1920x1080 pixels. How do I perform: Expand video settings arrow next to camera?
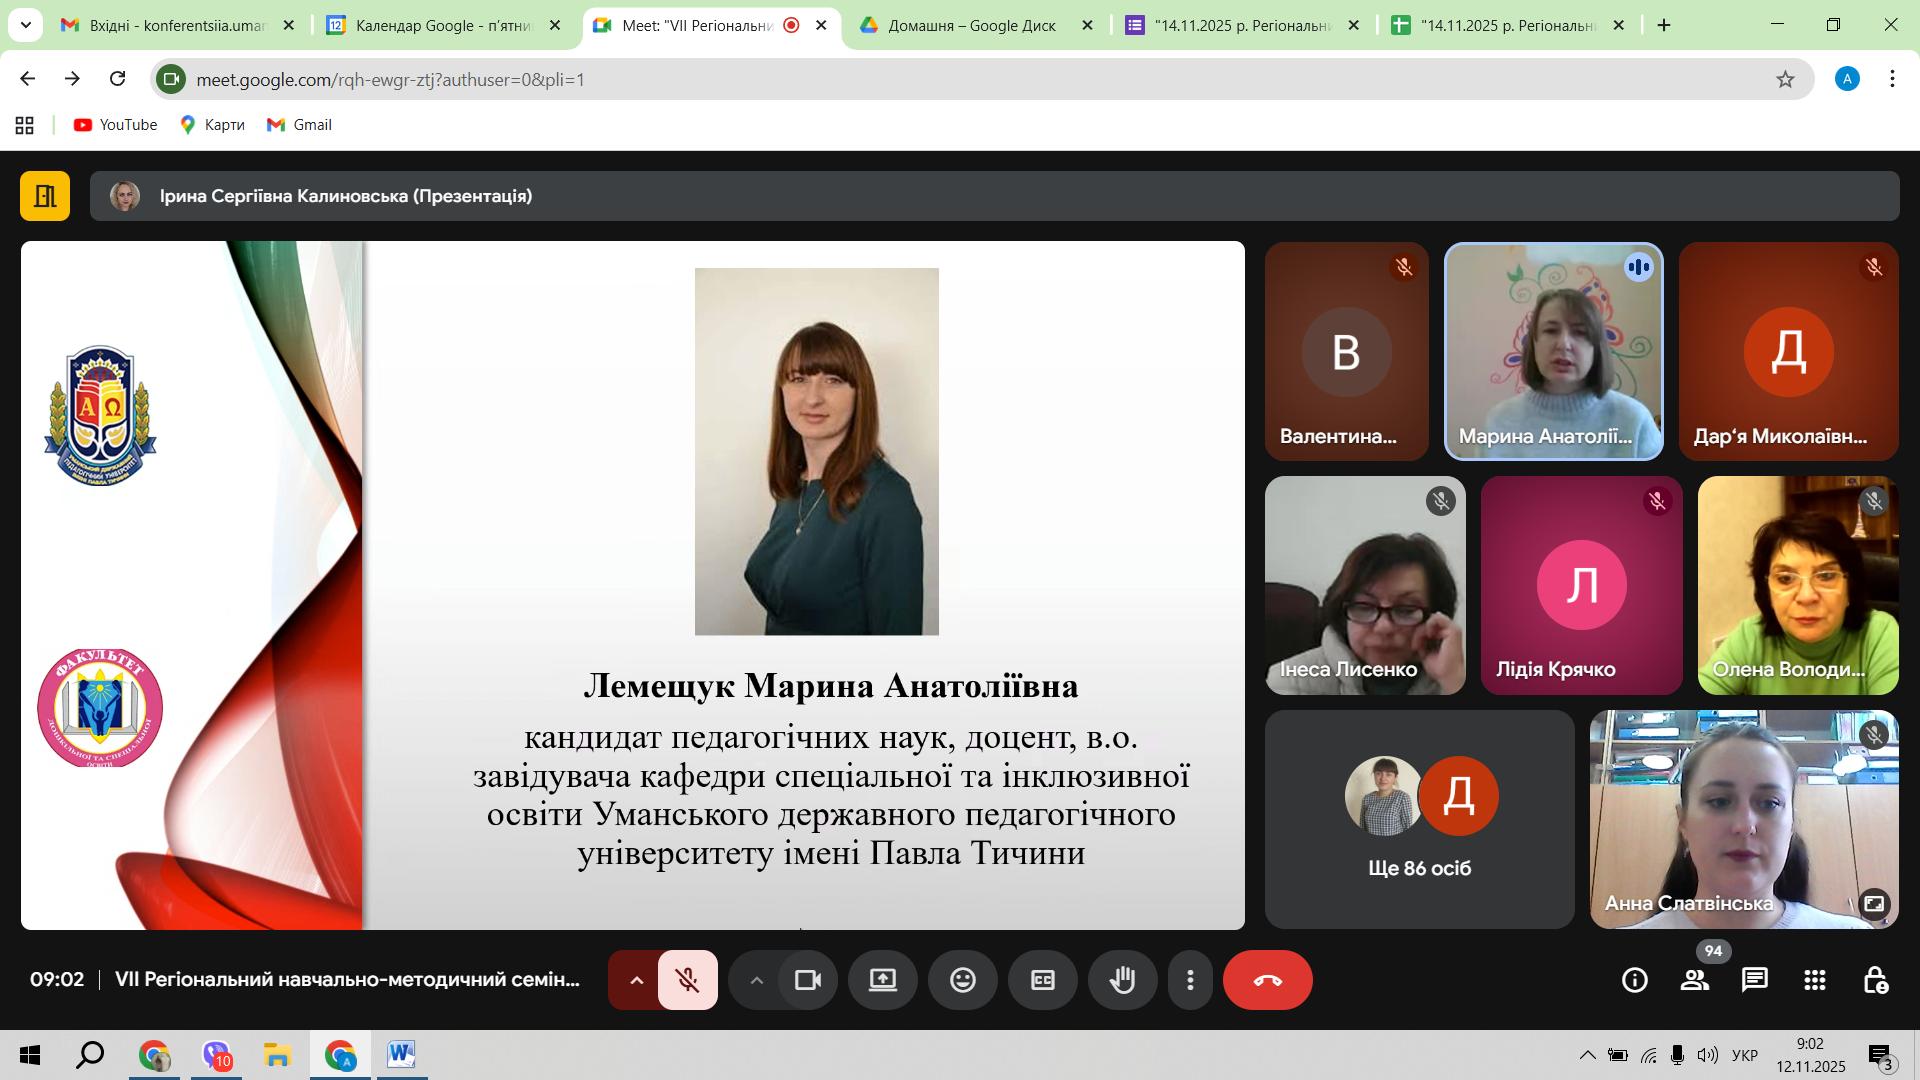757,980
